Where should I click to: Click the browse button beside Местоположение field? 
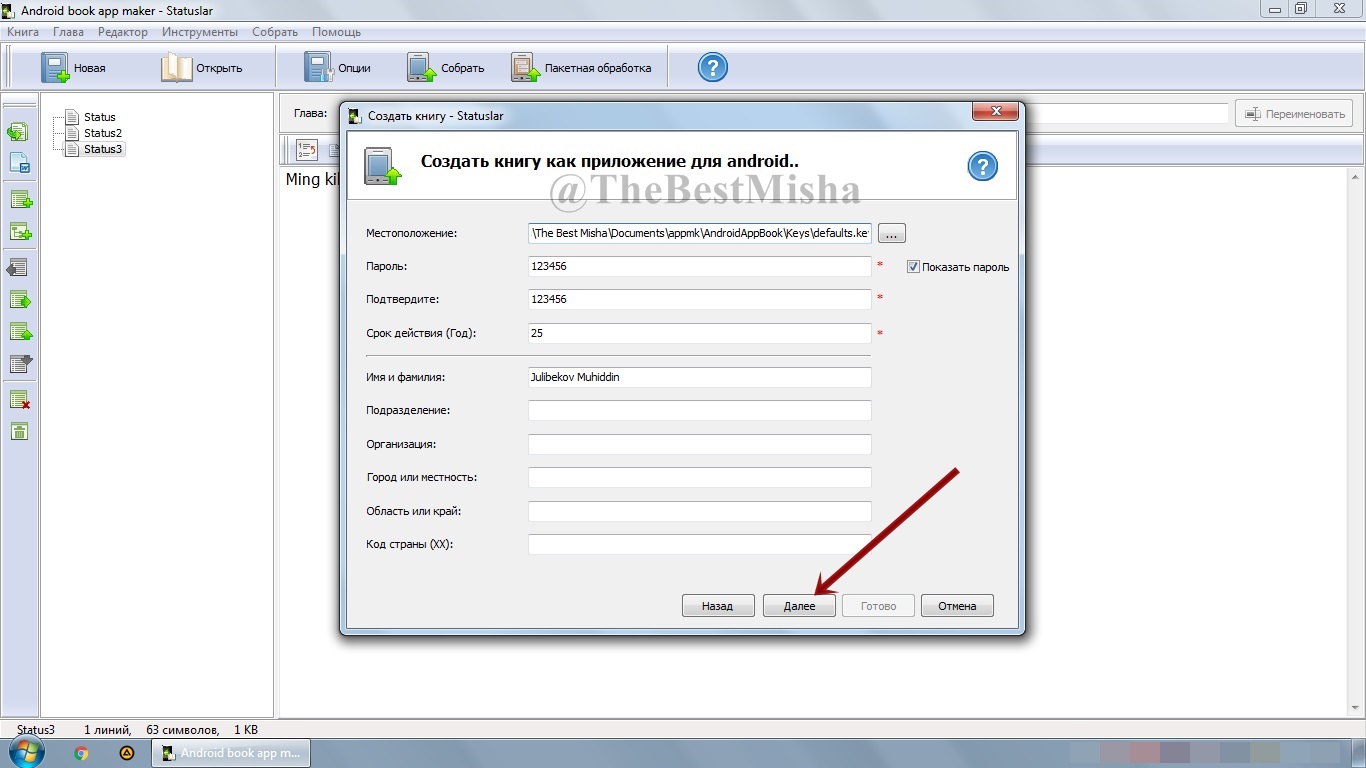point(892,233)
